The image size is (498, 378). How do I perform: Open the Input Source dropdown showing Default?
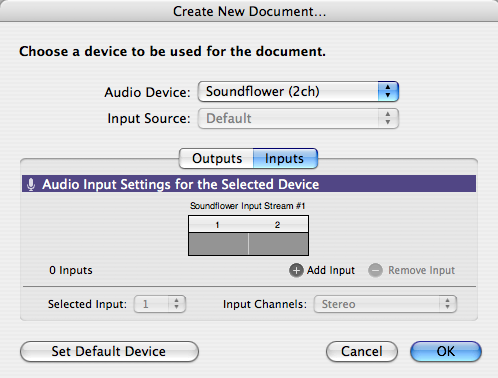point(298,118)
